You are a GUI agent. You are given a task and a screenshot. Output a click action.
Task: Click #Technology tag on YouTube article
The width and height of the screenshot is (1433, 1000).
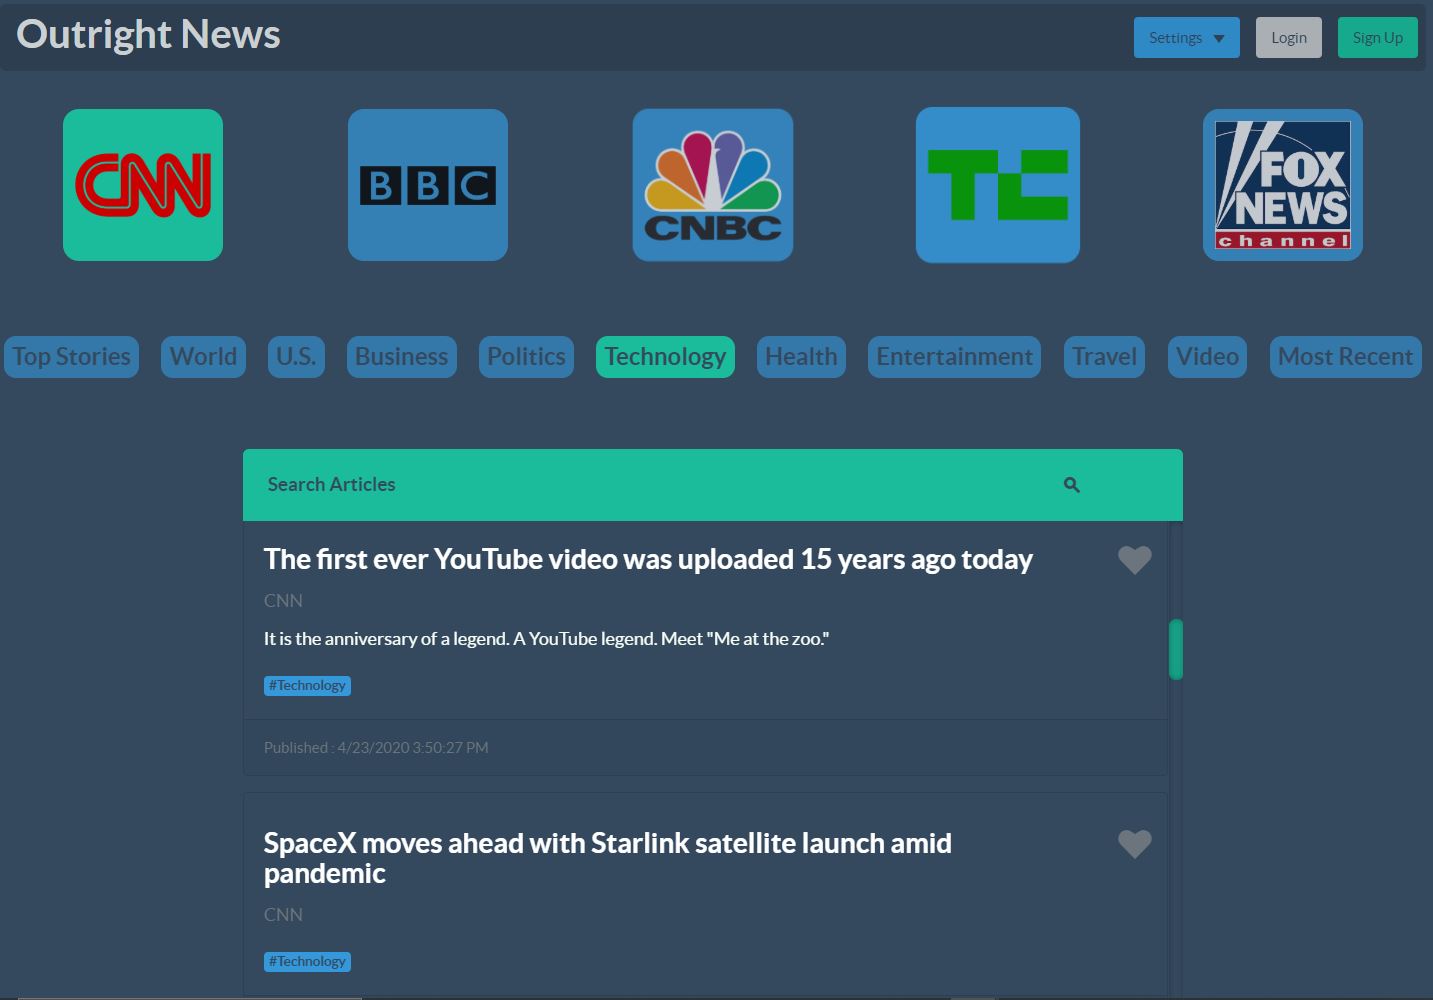point(307,686)
